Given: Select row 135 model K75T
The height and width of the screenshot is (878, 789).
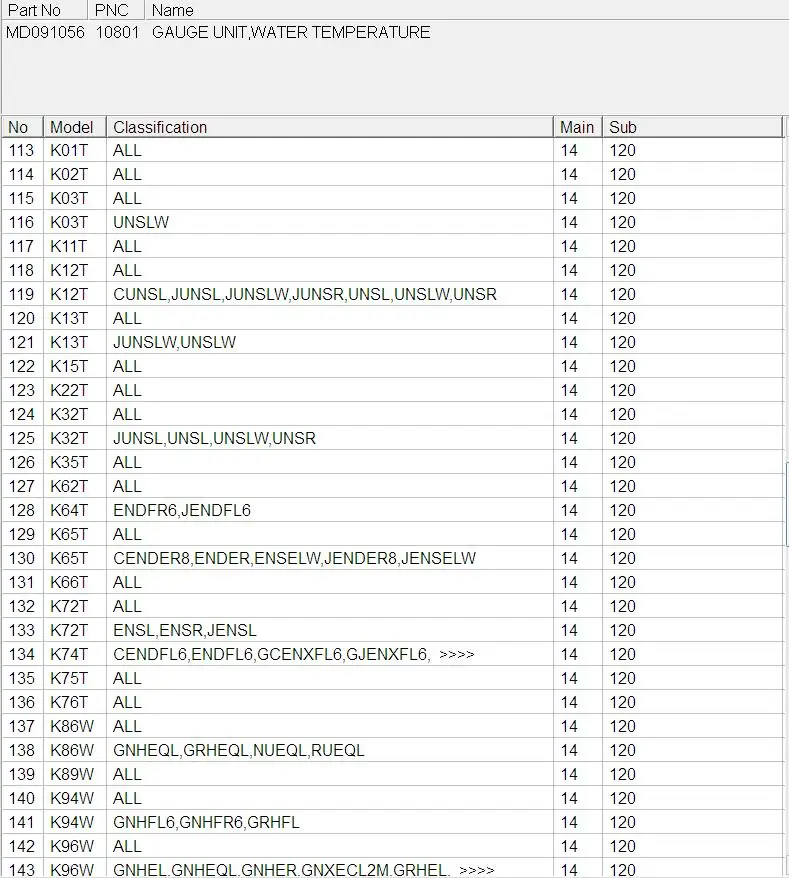Looking at the screenshot, I should pos(69,679).
